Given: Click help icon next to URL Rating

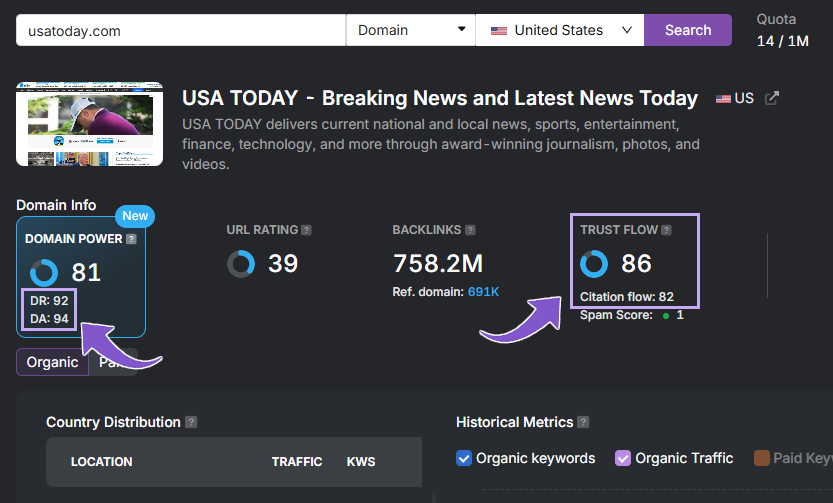Looking at the screenshot, I should 307,230.
